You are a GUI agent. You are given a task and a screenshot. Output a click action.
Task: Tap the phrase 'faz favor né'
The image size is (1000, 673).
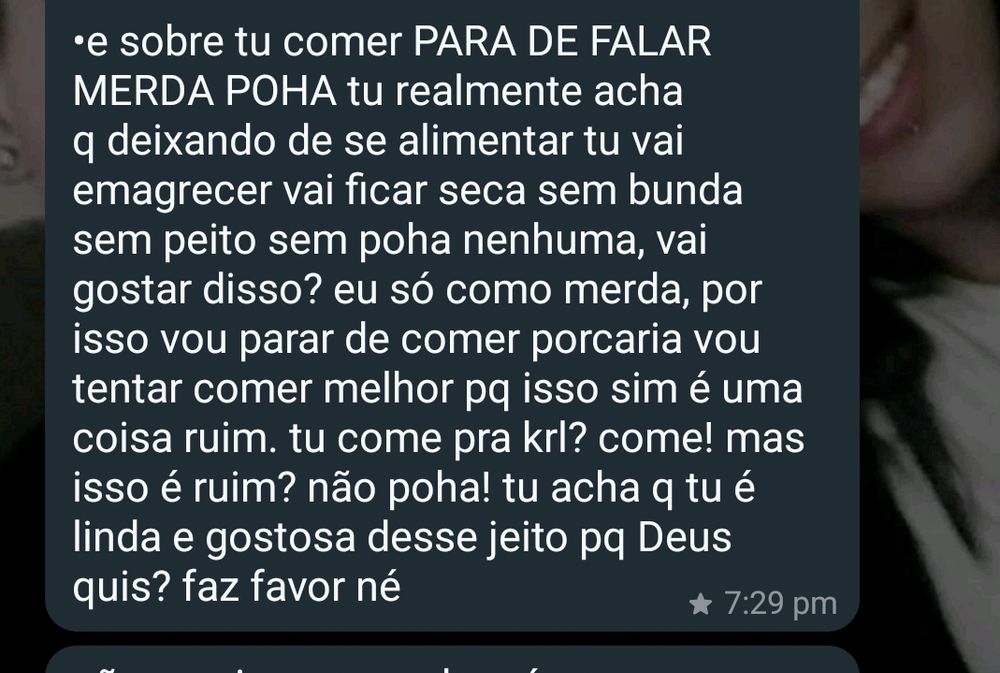[291, 586]
